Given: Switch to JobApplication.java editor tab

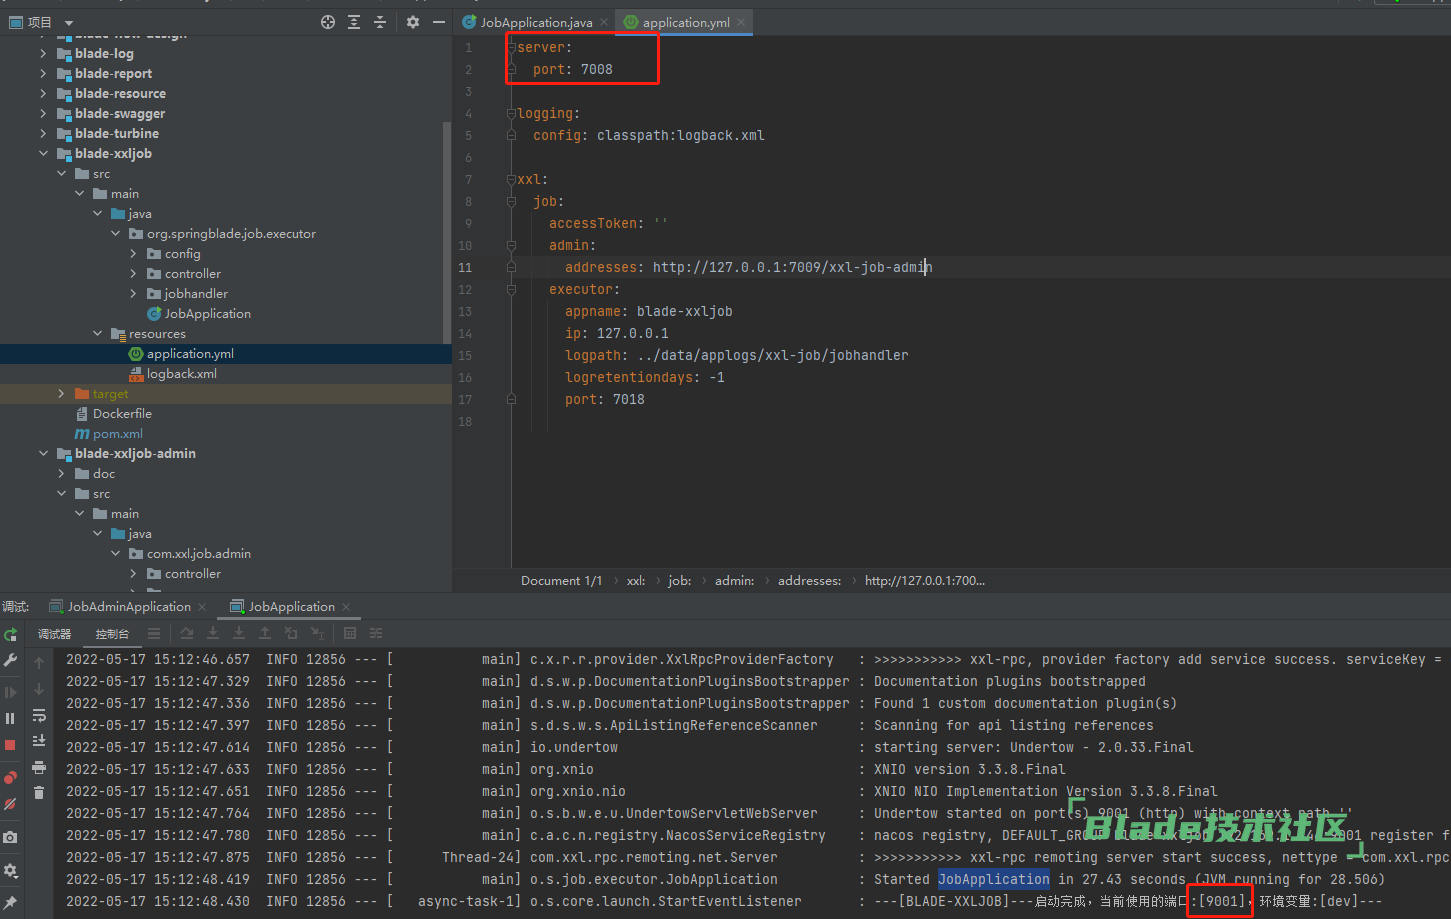Looking at the screenshot, I should click(x=536, y=22).
